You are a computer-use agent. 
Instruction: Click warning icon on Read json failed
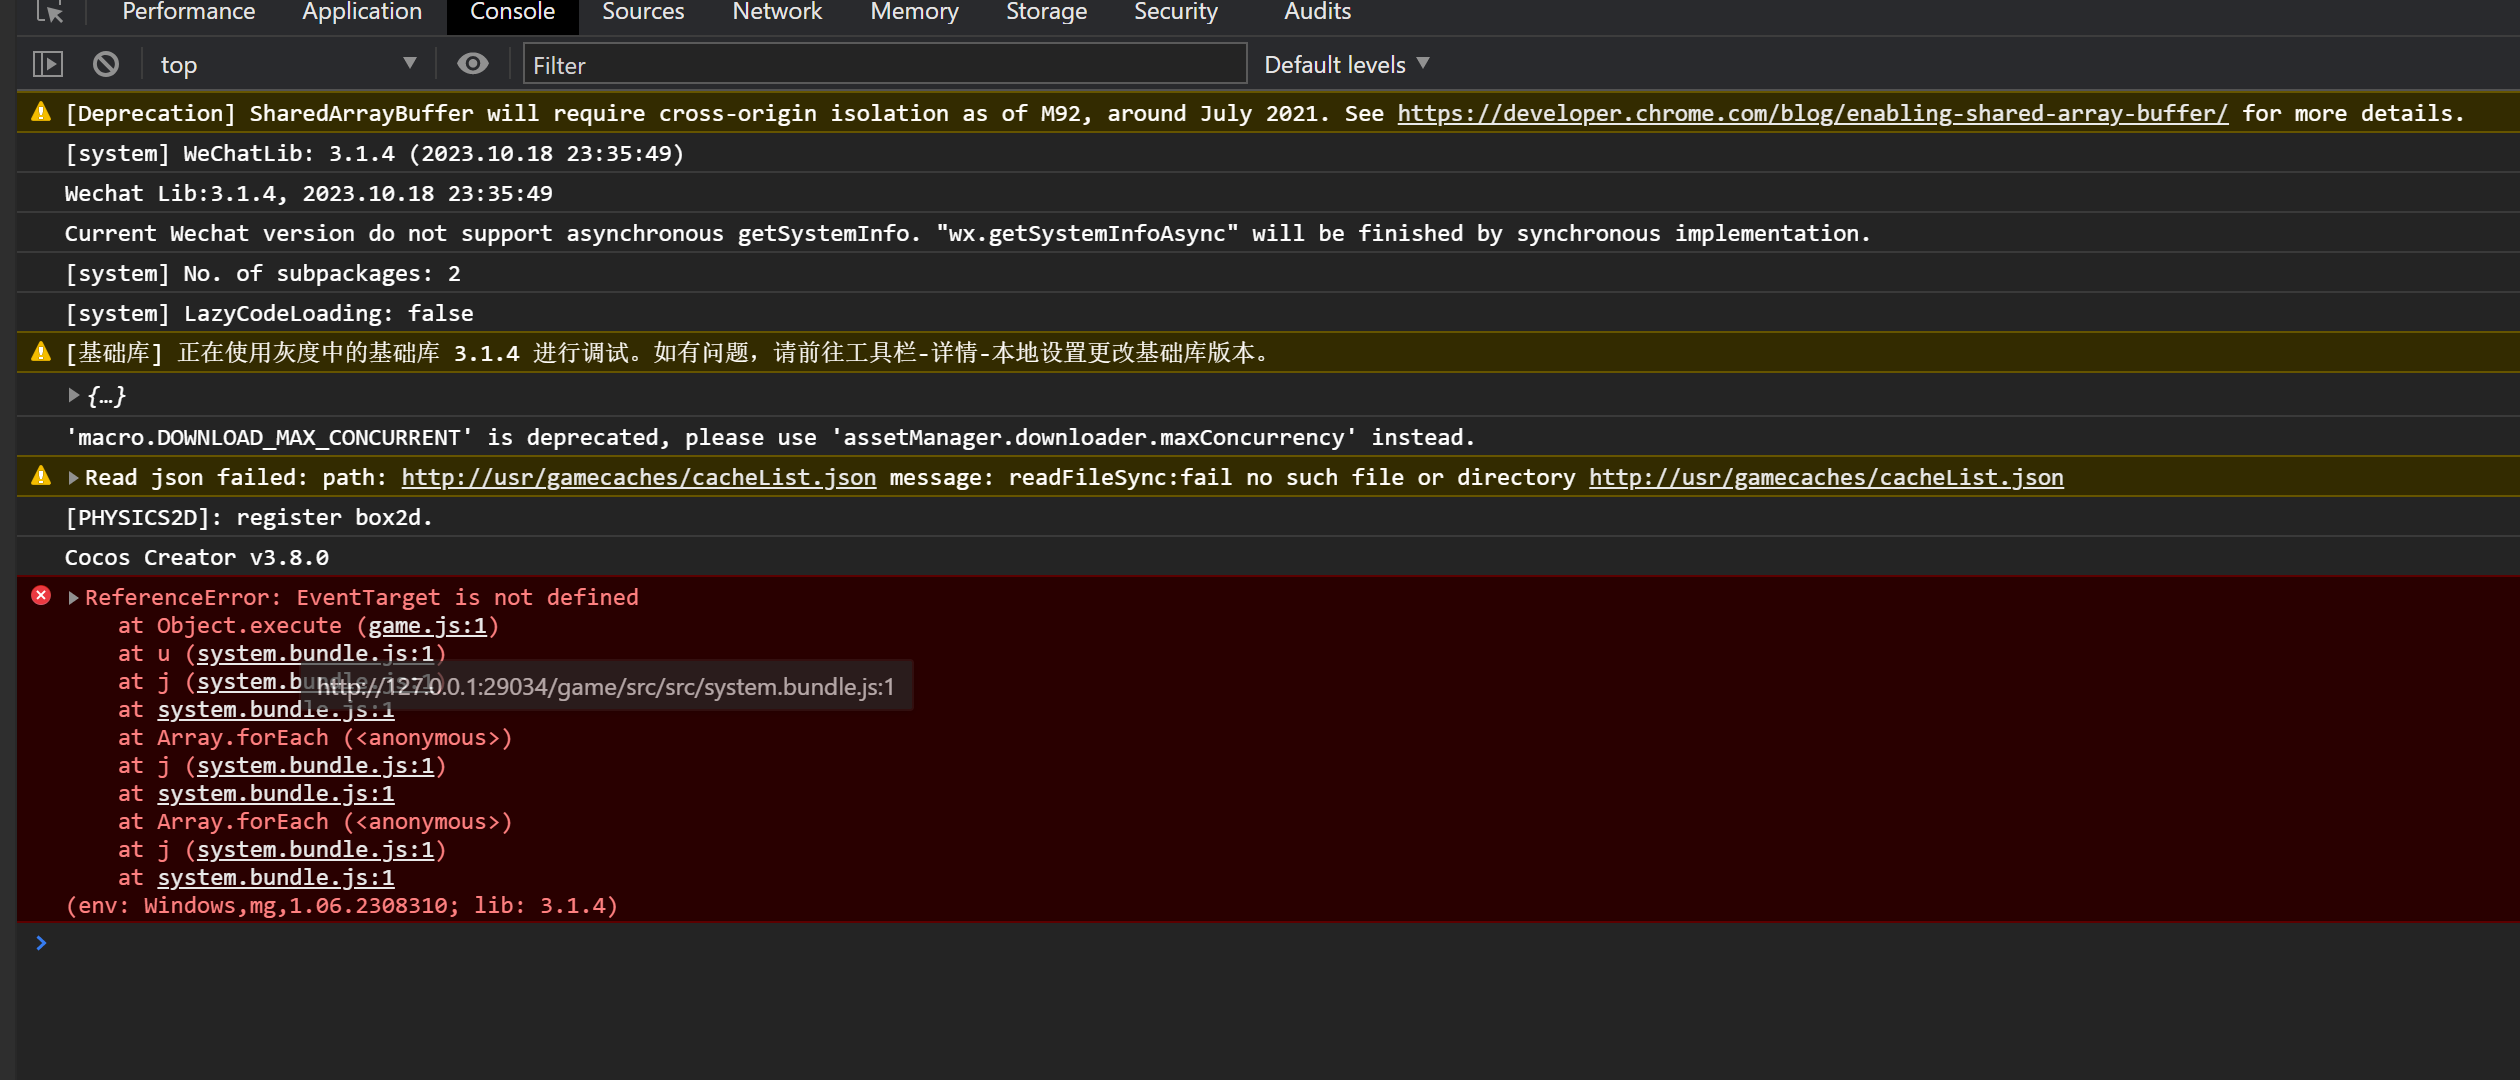click(x=41, y=476)
